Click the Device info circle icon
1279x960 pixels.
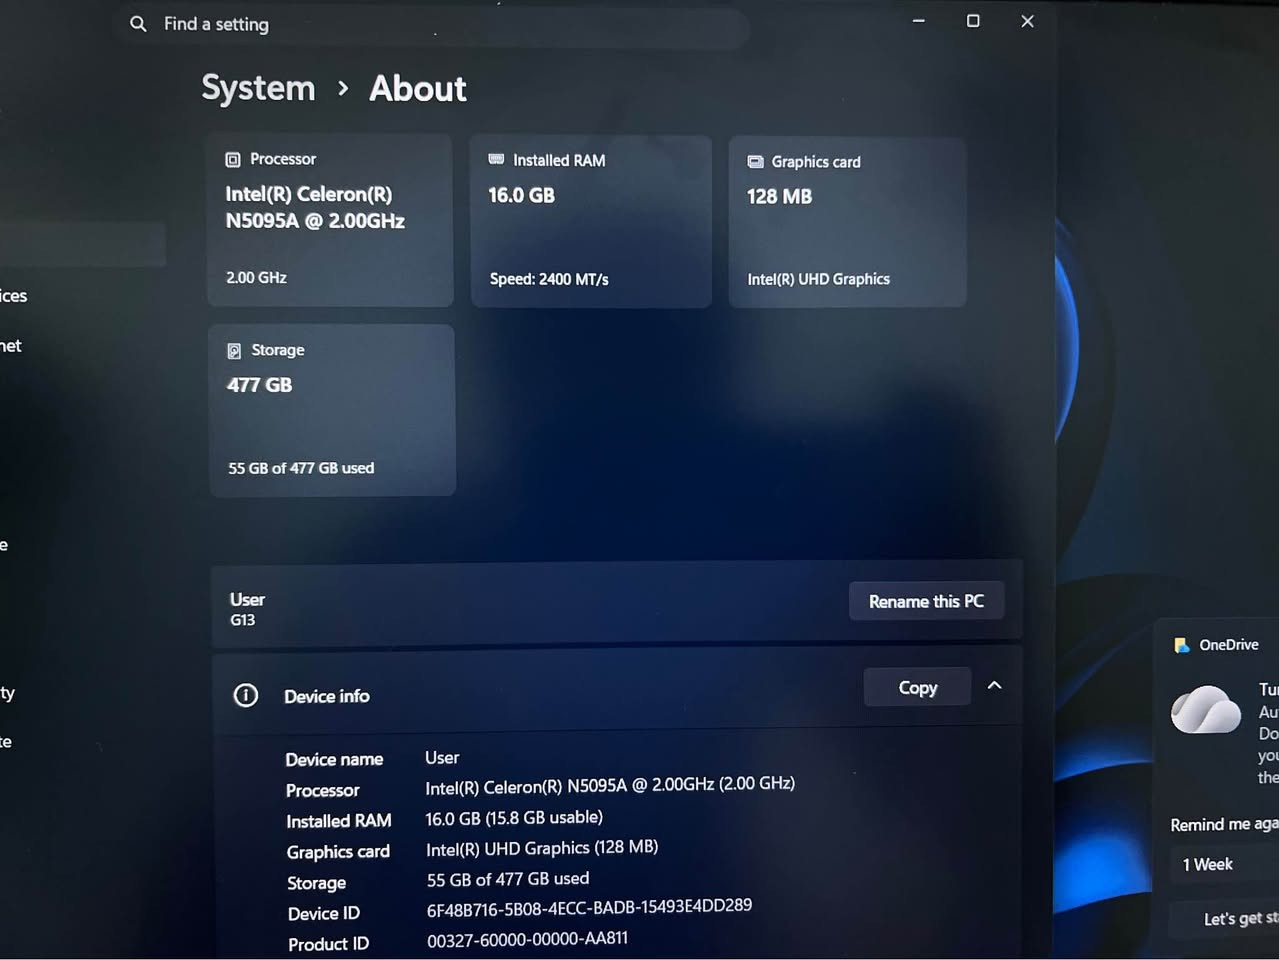point(245,695)
